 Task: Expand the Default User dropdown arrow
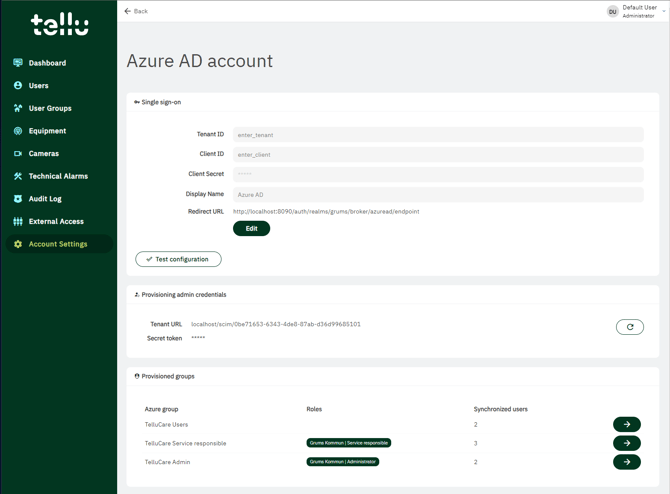pyautogui.click(x=664, y=12)
